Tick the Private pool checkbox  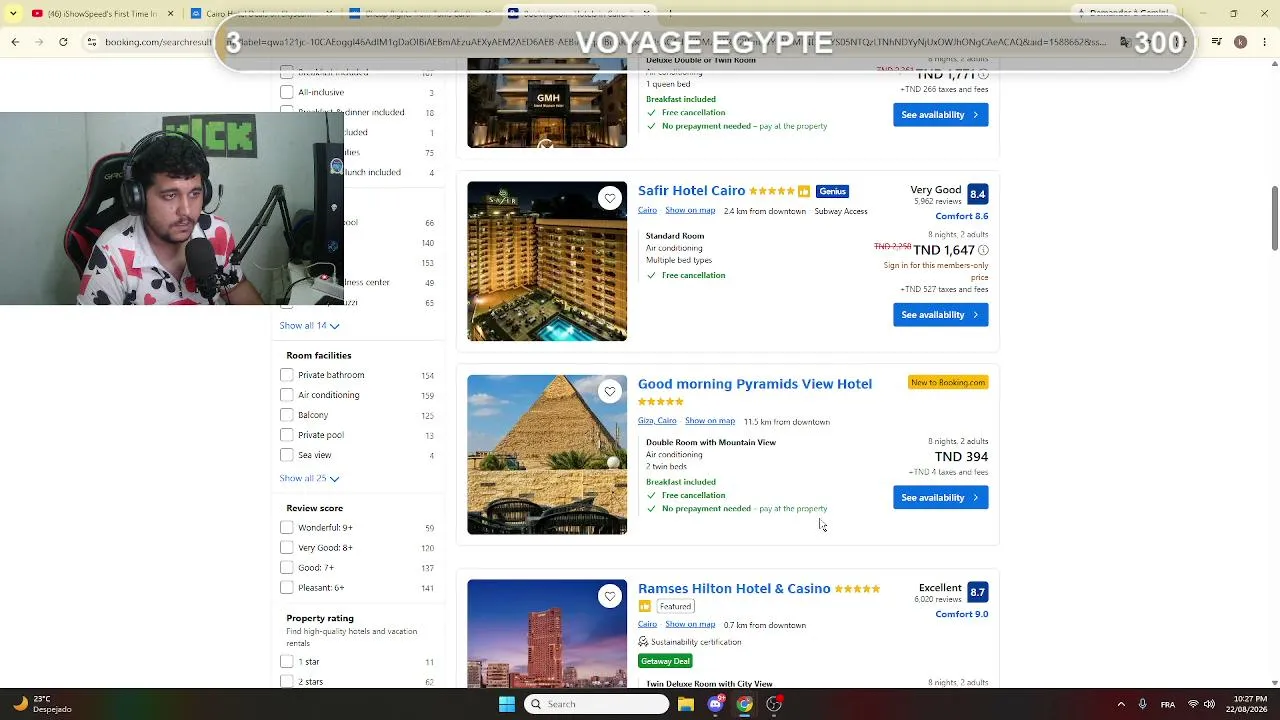(287, 435)
